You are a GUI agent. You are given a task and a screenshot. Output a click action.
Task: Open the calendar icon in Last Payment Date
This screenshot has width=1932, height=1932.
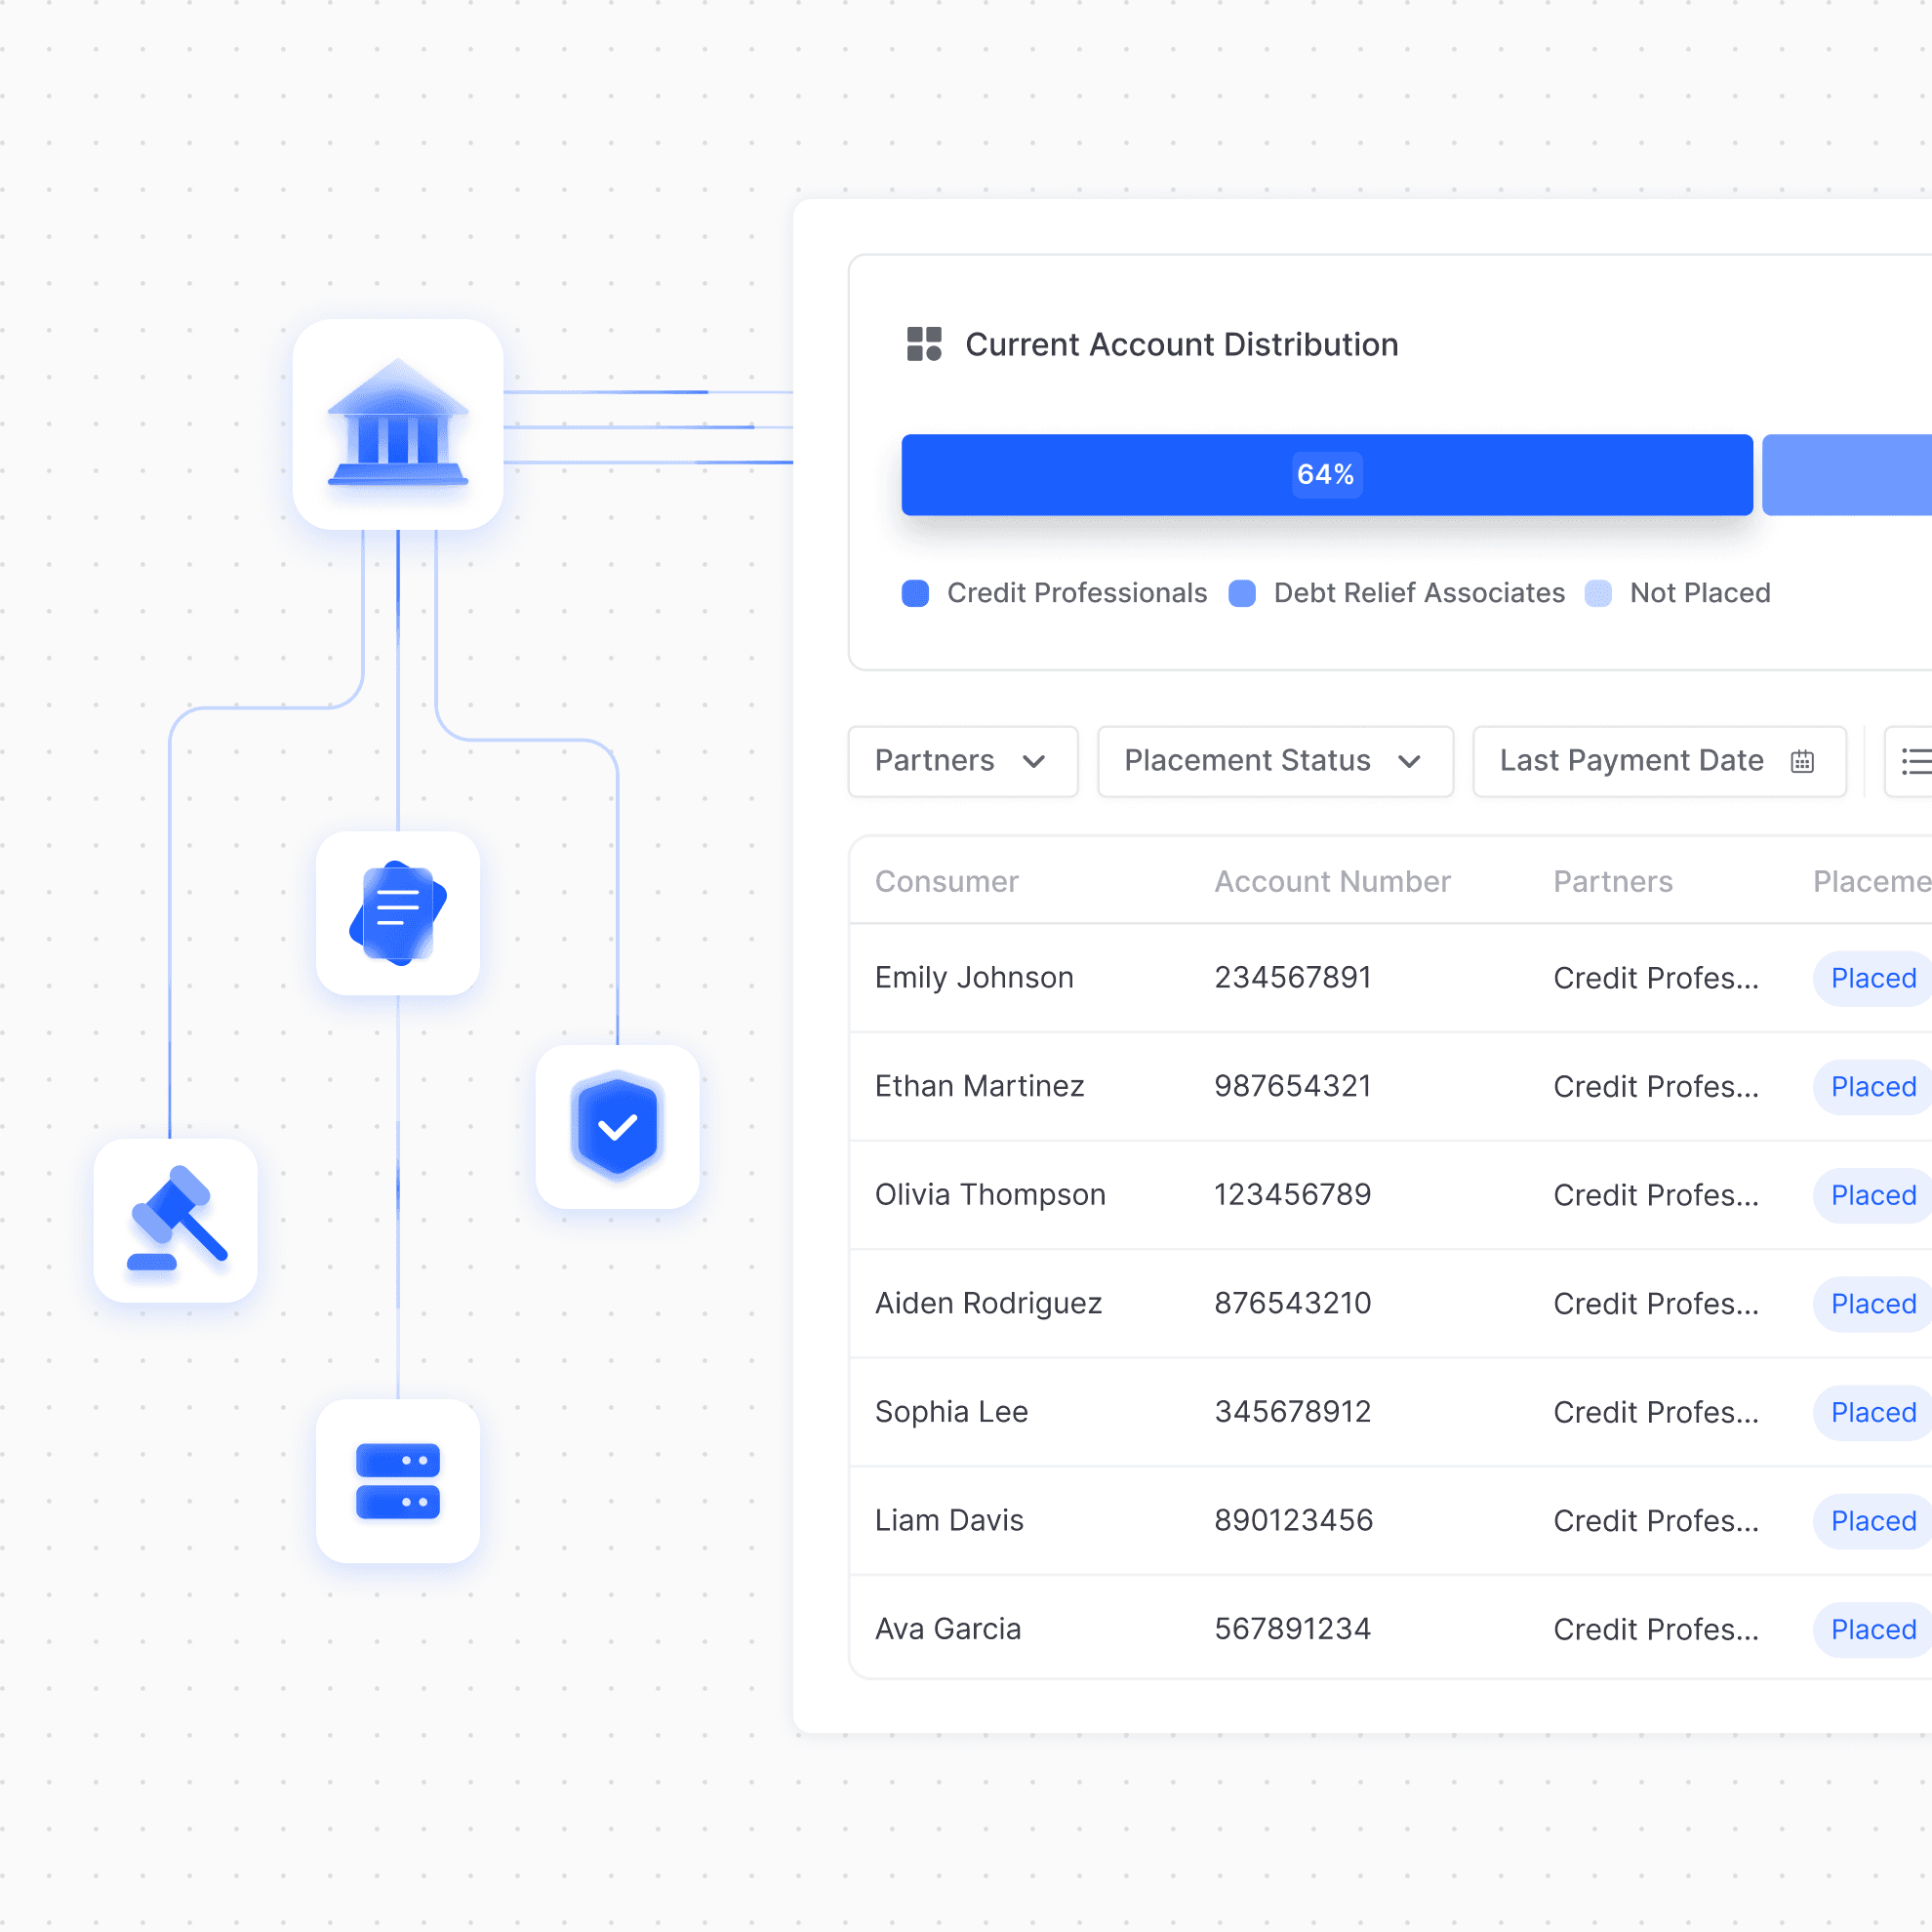click(1802, 761)
